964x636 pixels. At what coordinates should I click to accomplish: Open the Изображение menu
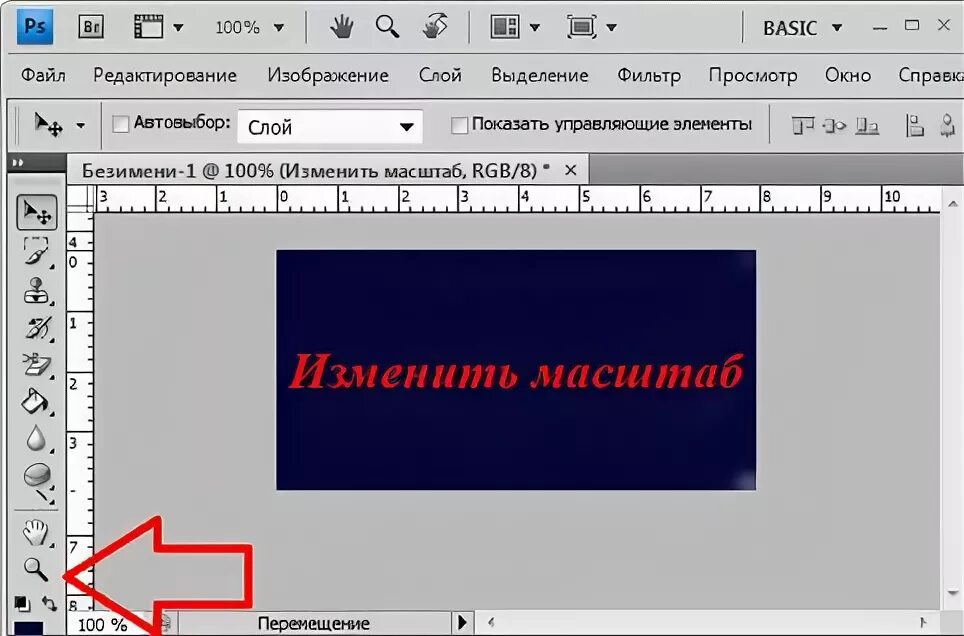point(328,76)
